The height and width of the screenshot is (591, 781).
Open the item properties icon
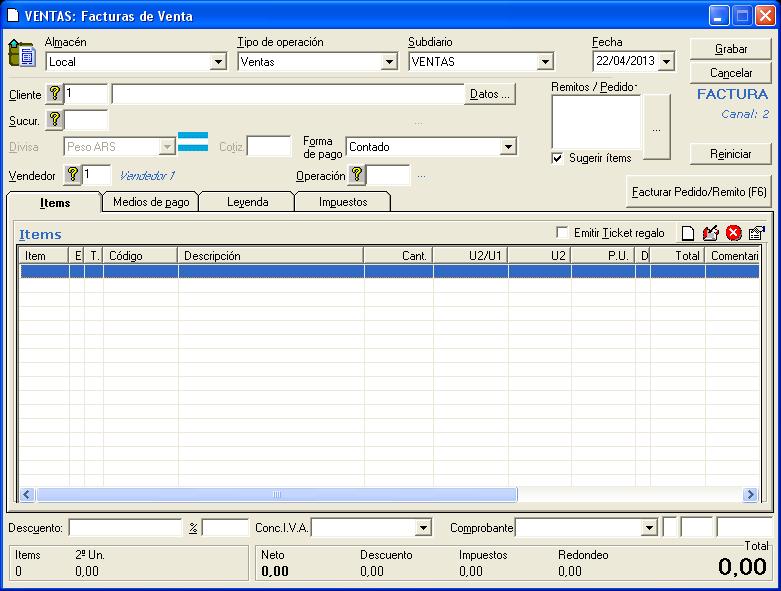(x=756, y=233)
